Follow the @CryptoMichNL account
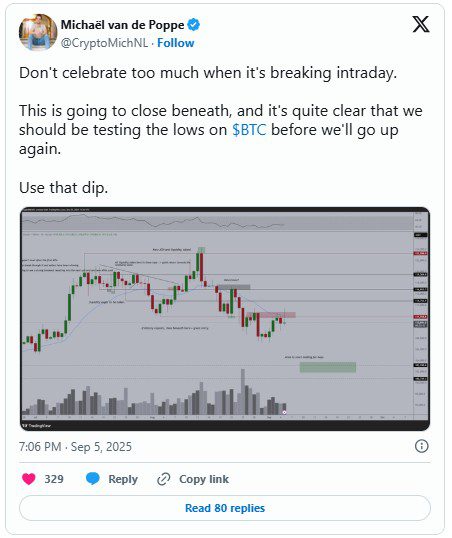This screenshot has width=452, height=538. click(x=175, y=43)
